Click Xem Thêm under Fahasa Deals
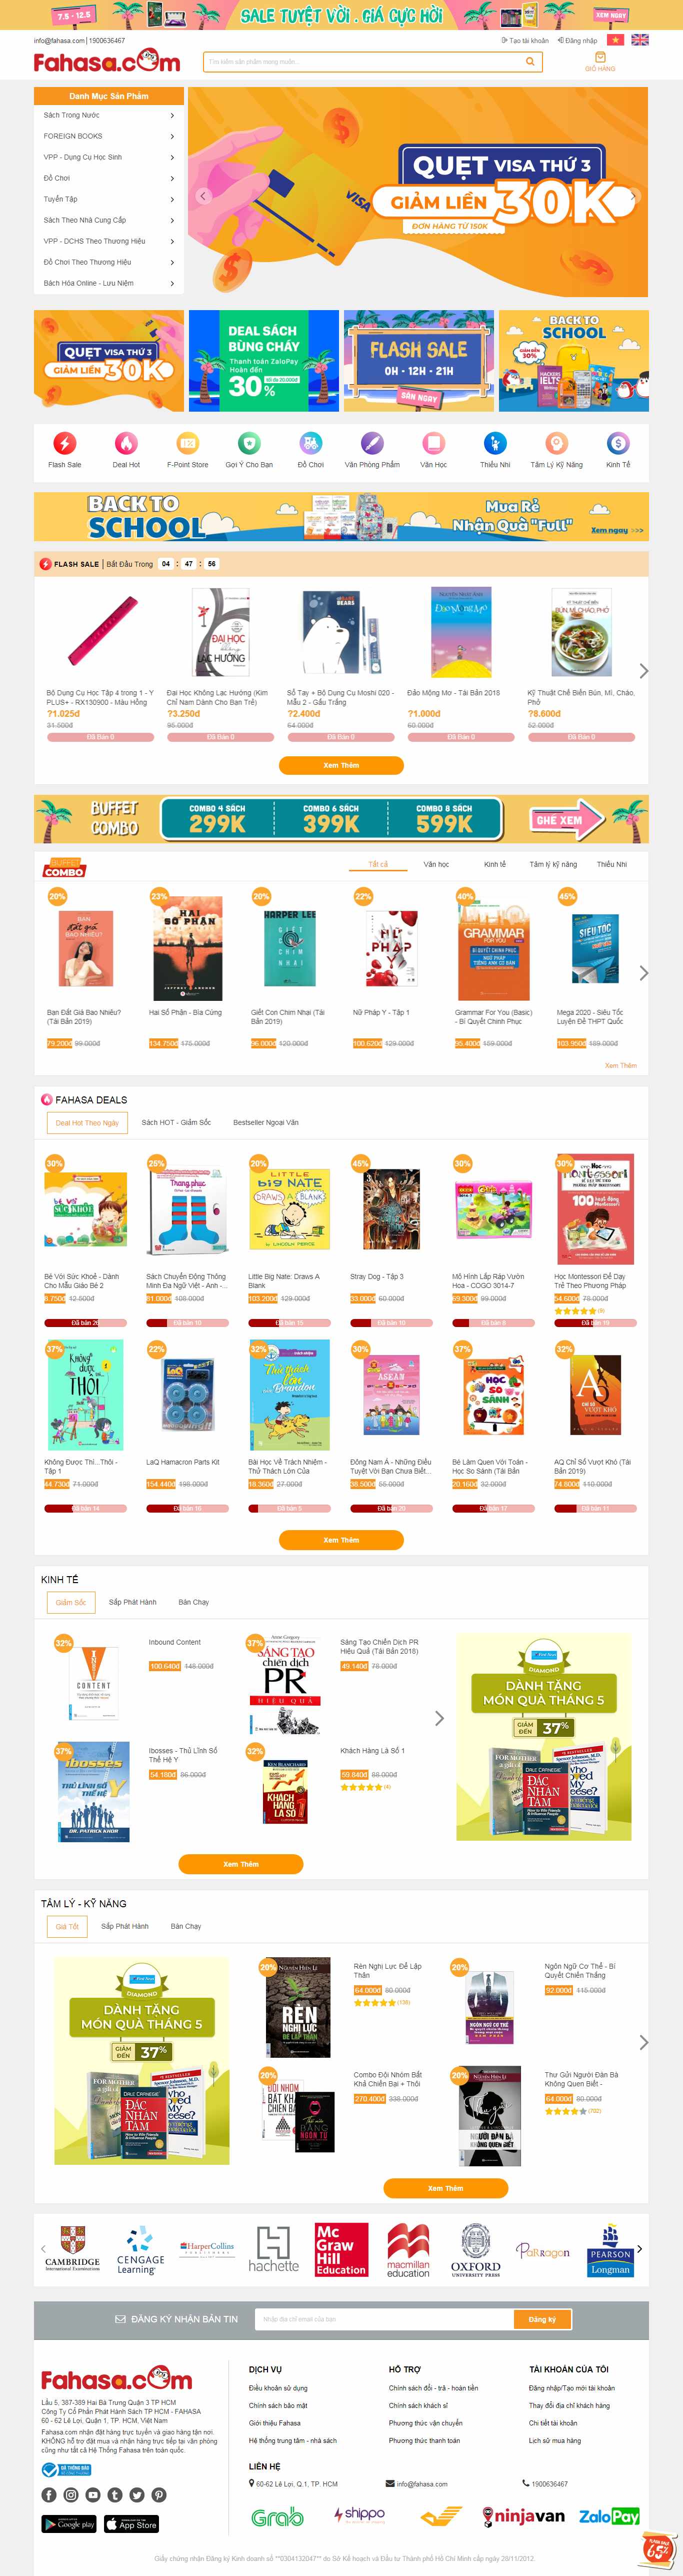 pyautogui.click(x=341, y=1540)
